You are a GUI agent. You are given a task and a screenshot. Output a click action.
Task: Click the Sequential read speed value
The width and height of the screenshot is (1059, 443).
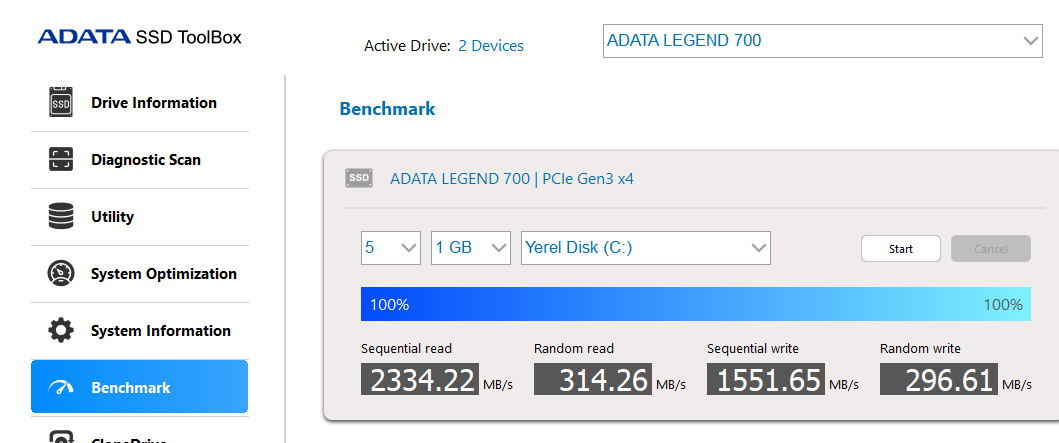[424, 380]
